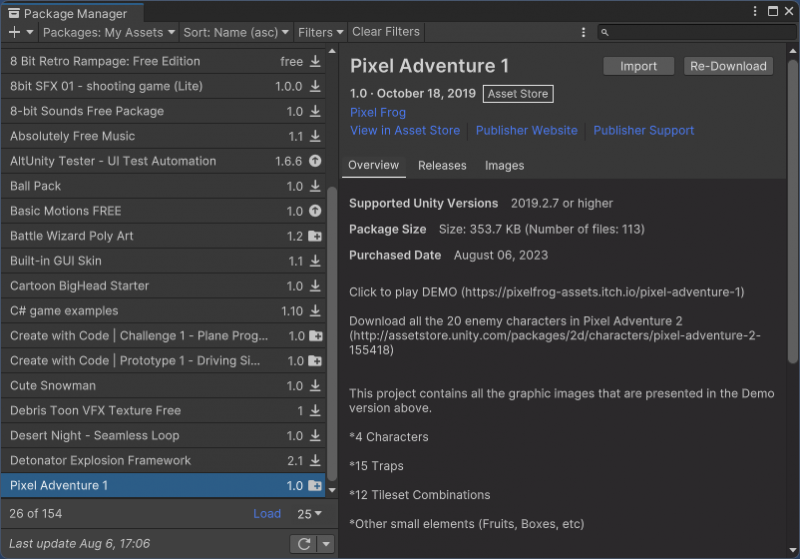Click download icon for Debris Toon VFX Texture
The height and width of the screenshot is (559, 800).
click(315, 411)
